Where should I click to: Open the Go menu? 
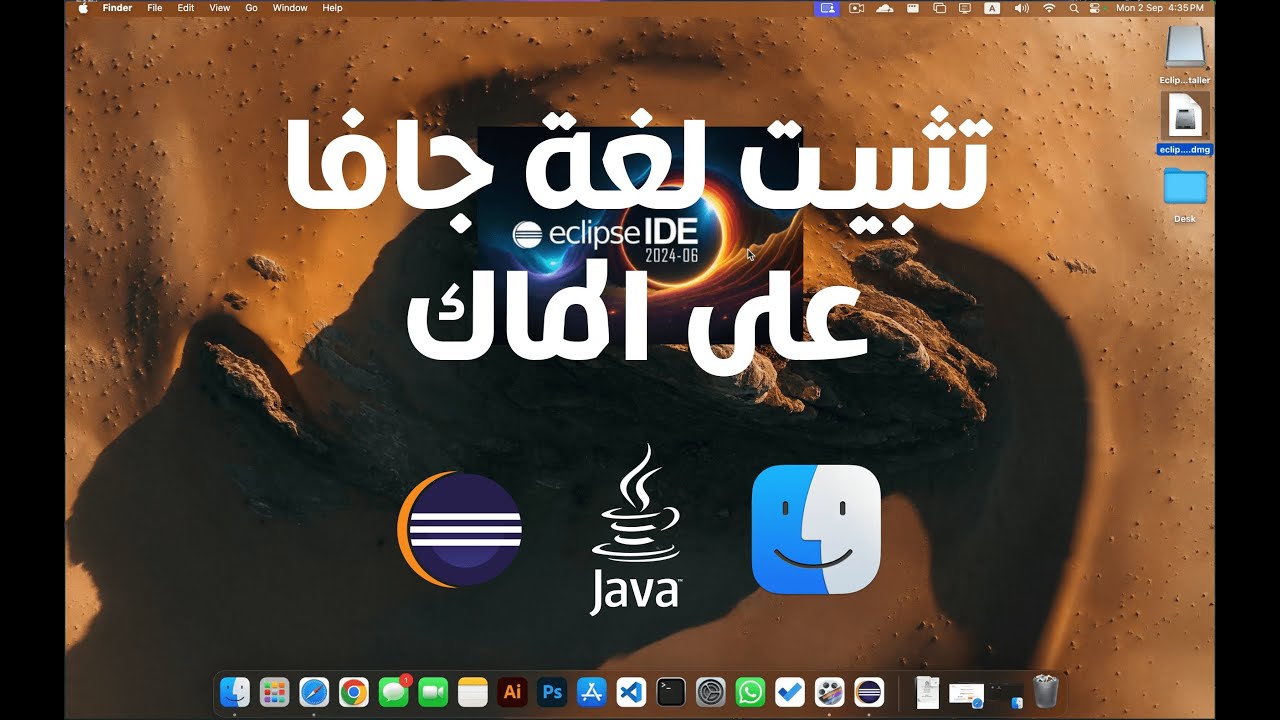click(251, 7)
